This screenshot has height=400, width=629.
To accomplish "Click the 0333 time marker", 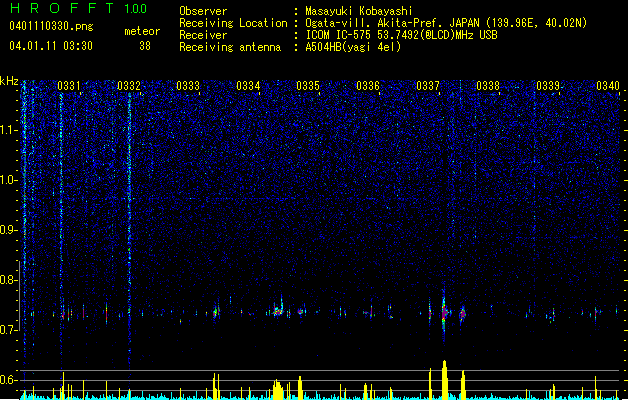I will (x=188, y=86).
